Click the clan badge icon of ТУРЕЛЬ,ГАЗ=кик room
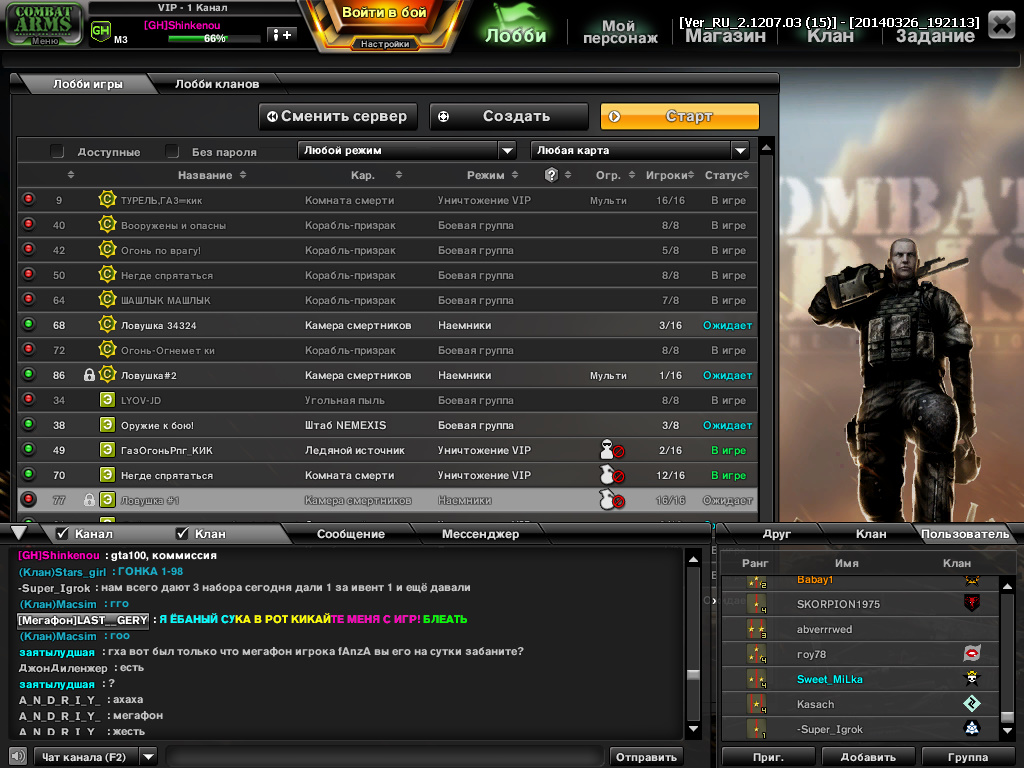Viewport: 1024px width, 768px height. tap(107, 199)
